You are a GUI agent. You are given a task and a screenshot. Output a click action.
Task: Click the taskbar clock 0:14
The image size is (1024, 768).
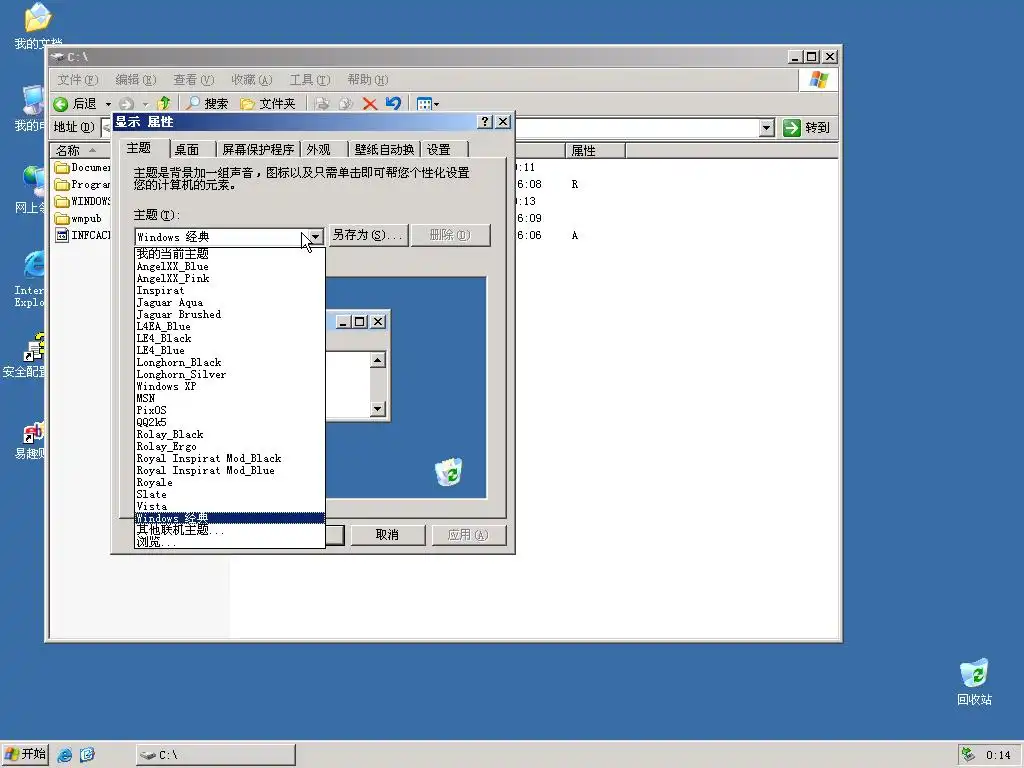(998, 755)
